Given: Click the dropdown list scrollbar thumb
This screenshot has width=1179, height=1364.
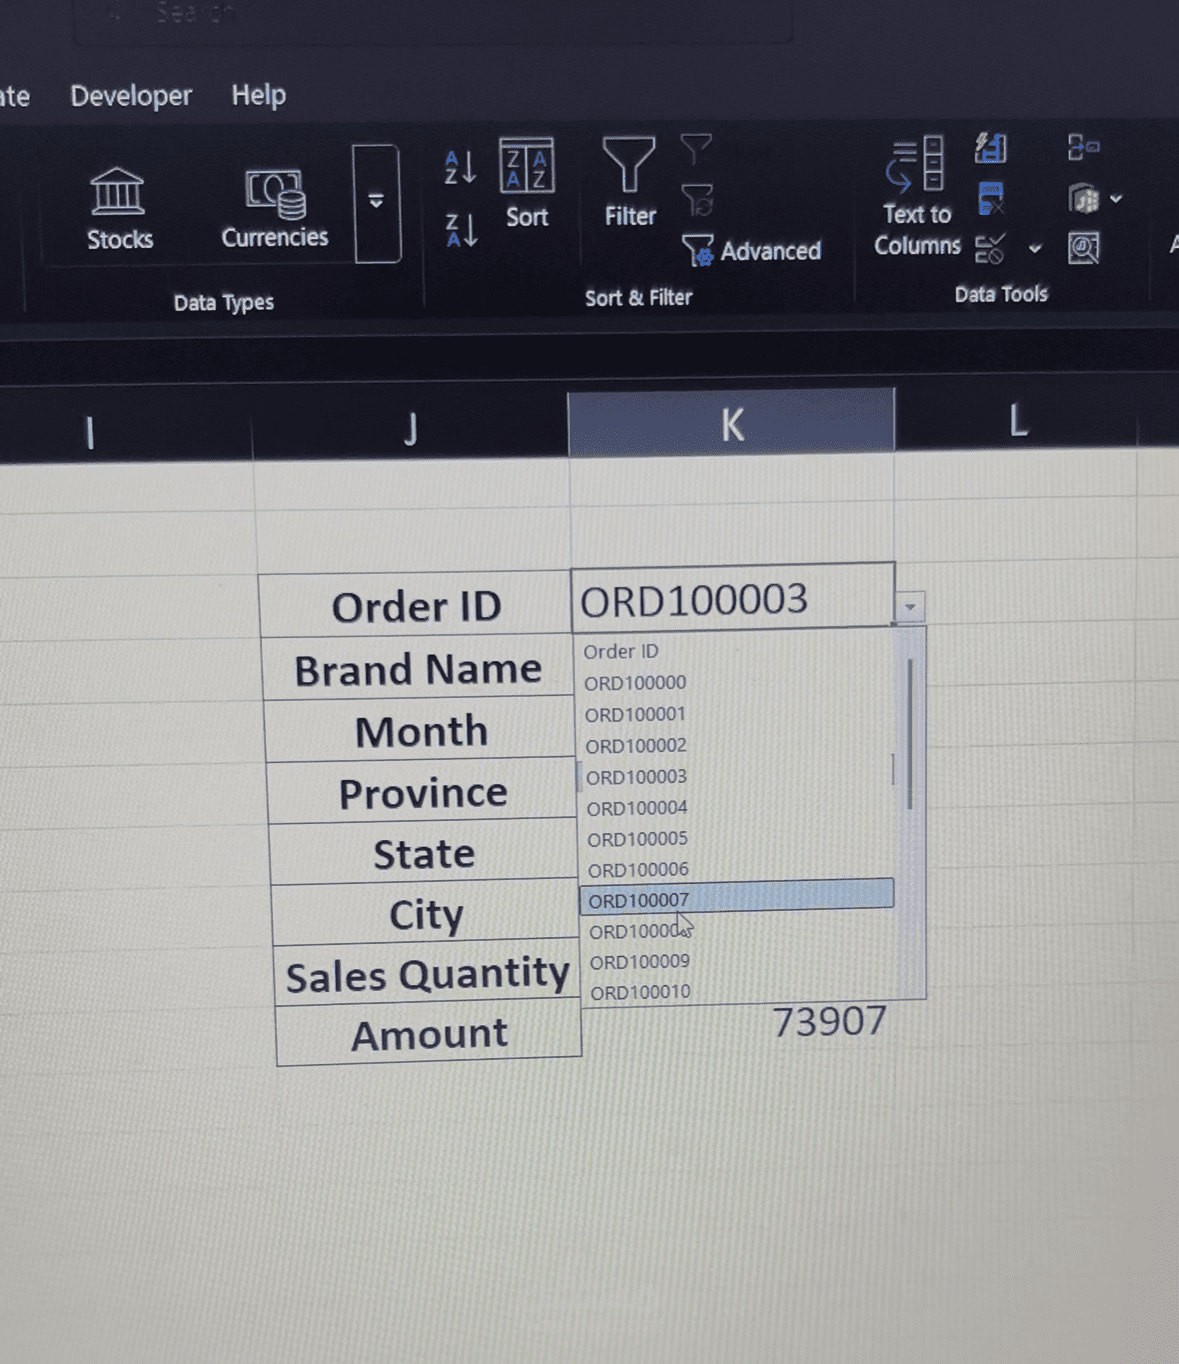Looking at the screenshot, I should point(910,733).
